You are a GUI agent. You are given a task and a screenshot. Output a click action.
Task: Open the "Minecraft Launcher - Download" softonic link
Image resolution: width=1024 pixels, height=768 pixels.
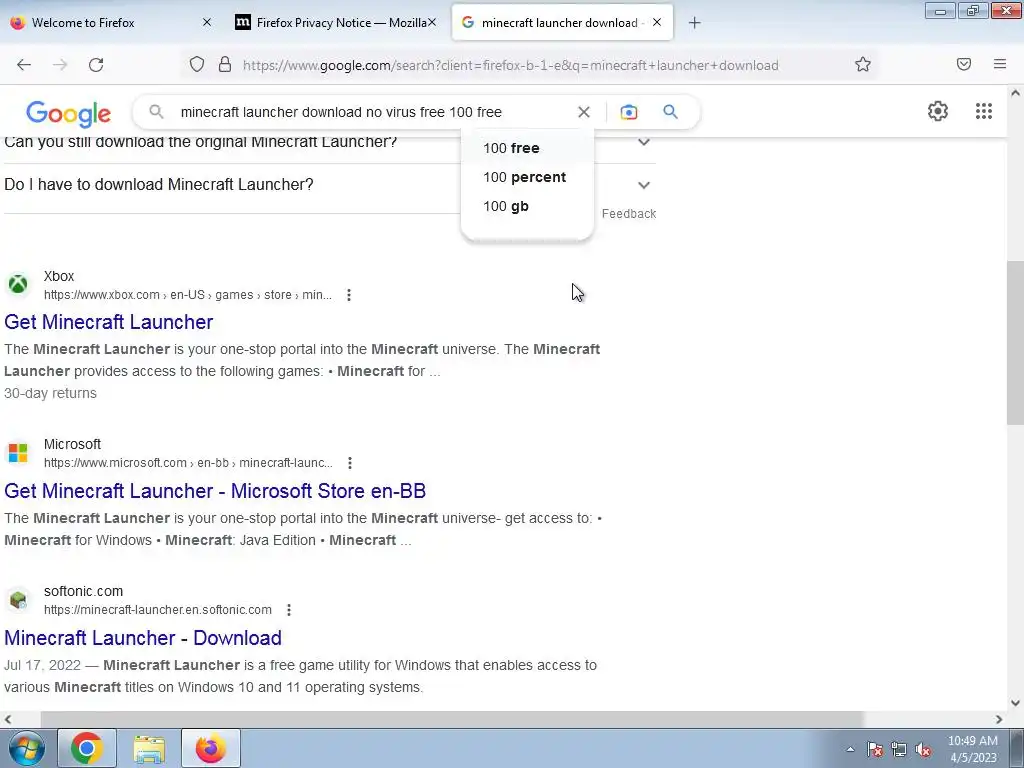(143, 638)
